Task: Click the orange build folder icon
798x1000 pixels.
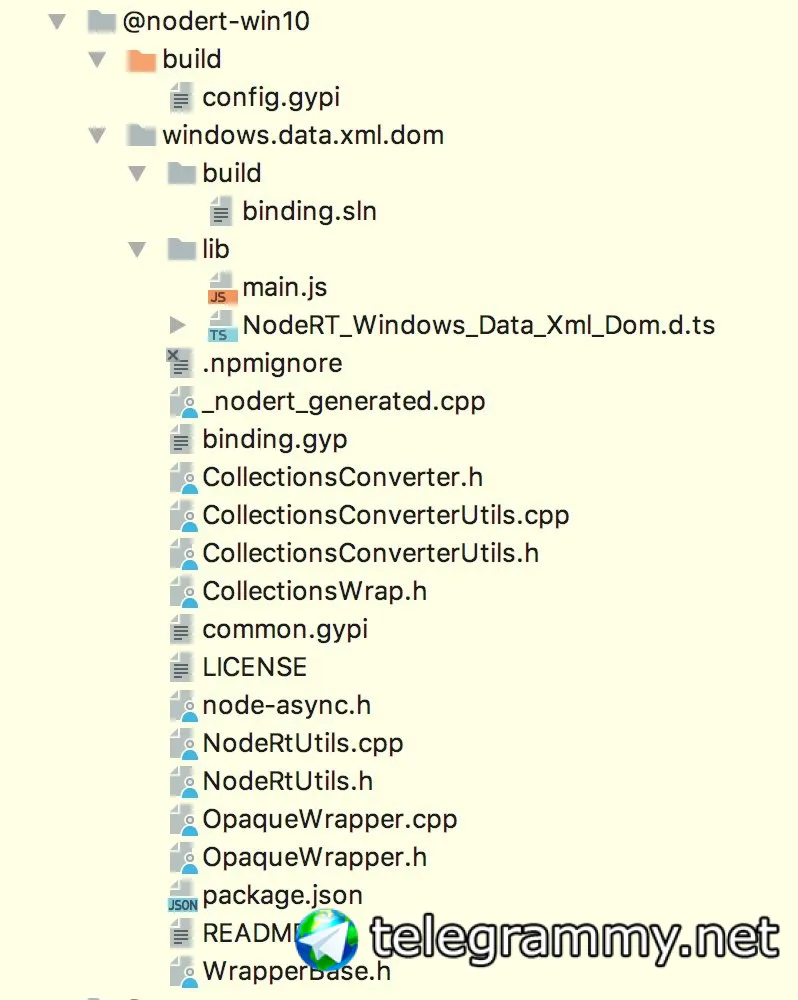Action: pos(141,59)
